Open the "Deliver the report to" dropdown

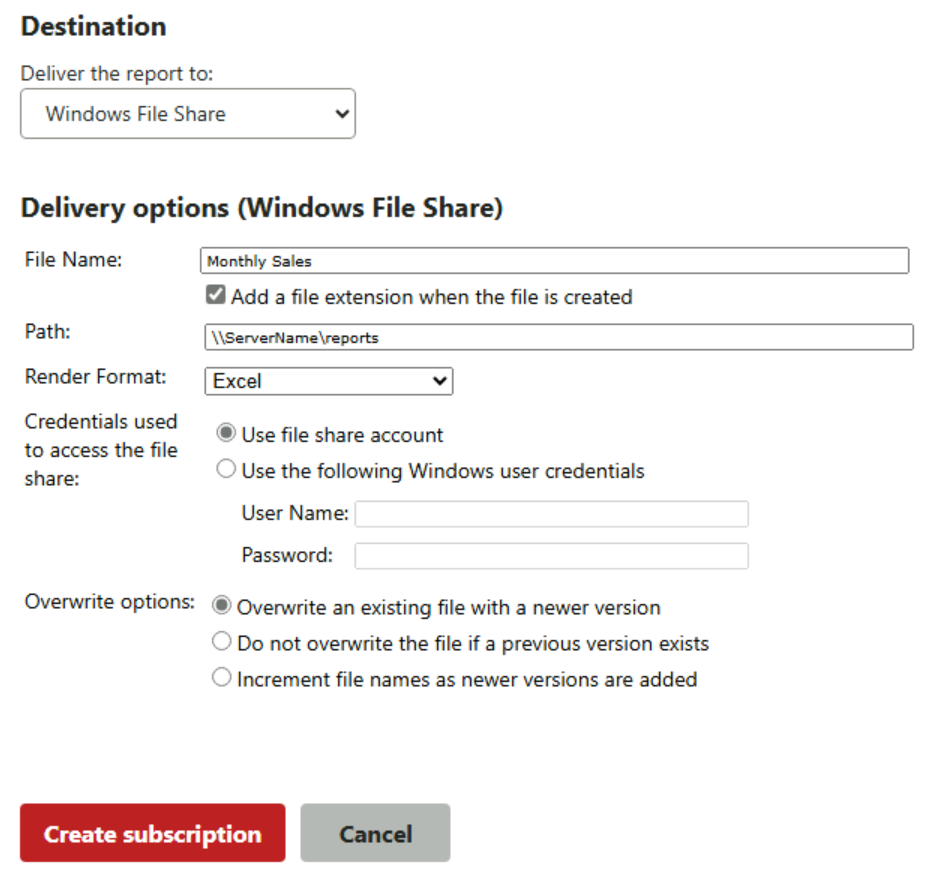coord(187,113)
